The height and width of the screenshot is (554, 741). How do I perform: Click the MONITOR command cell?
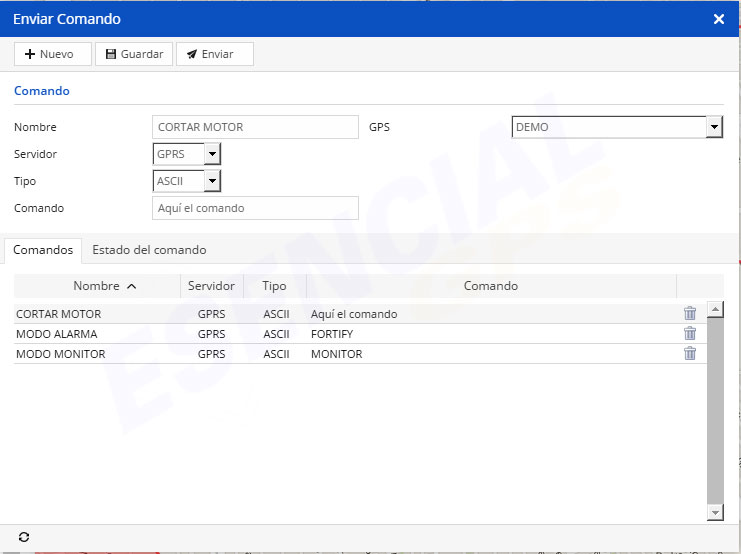(336, 354)
